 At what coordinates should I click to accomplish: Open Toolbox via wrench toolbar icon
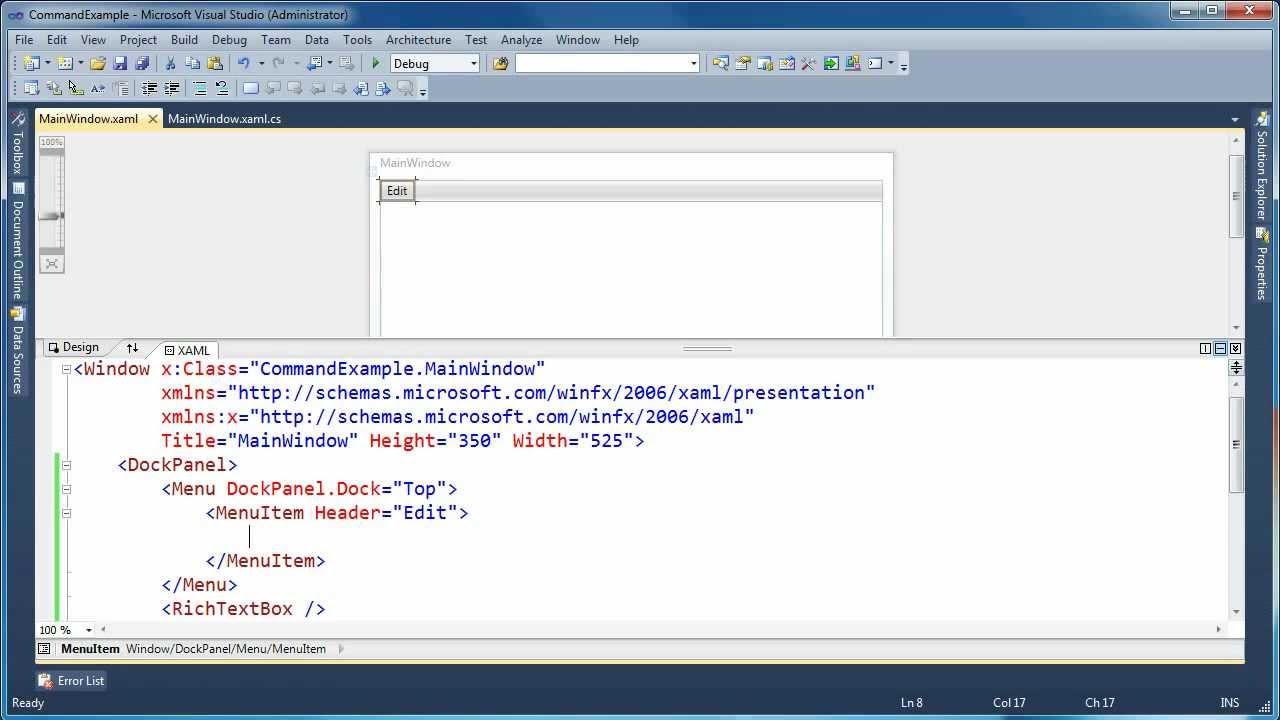coord(809,63)
